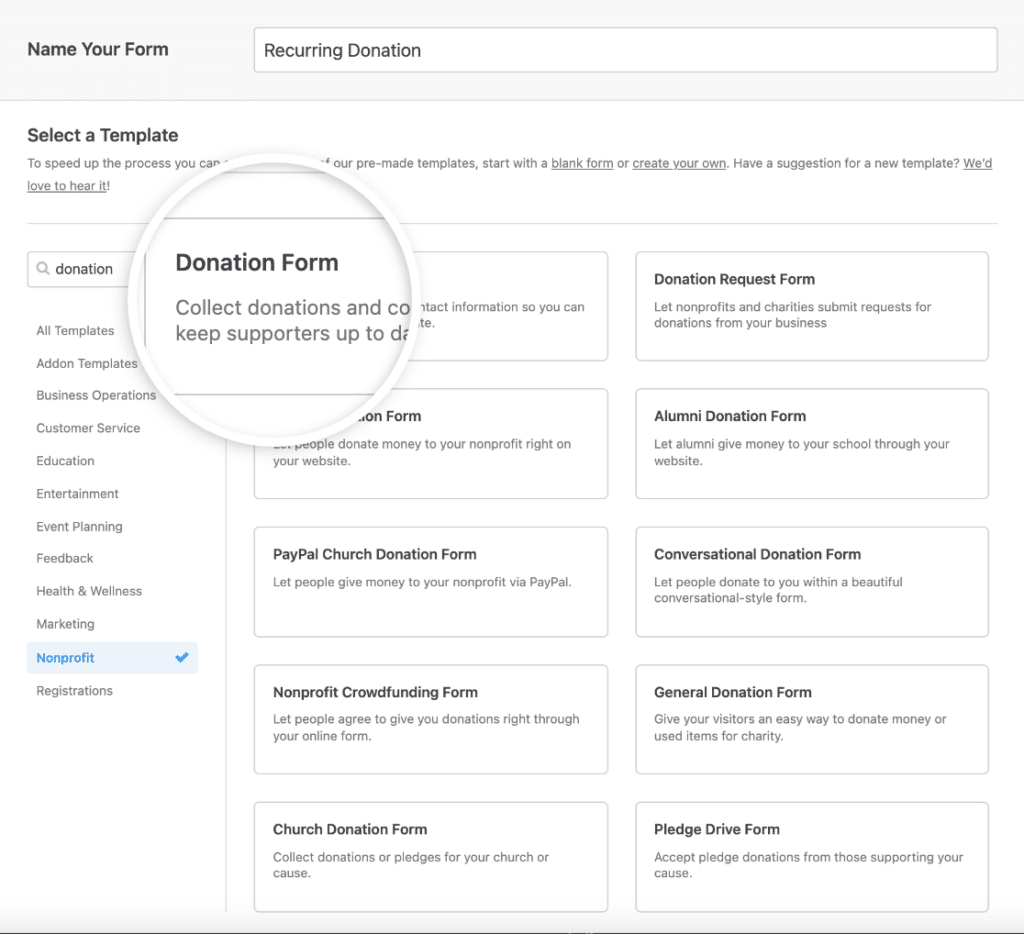Browse the Marketing category

point(65,623)
